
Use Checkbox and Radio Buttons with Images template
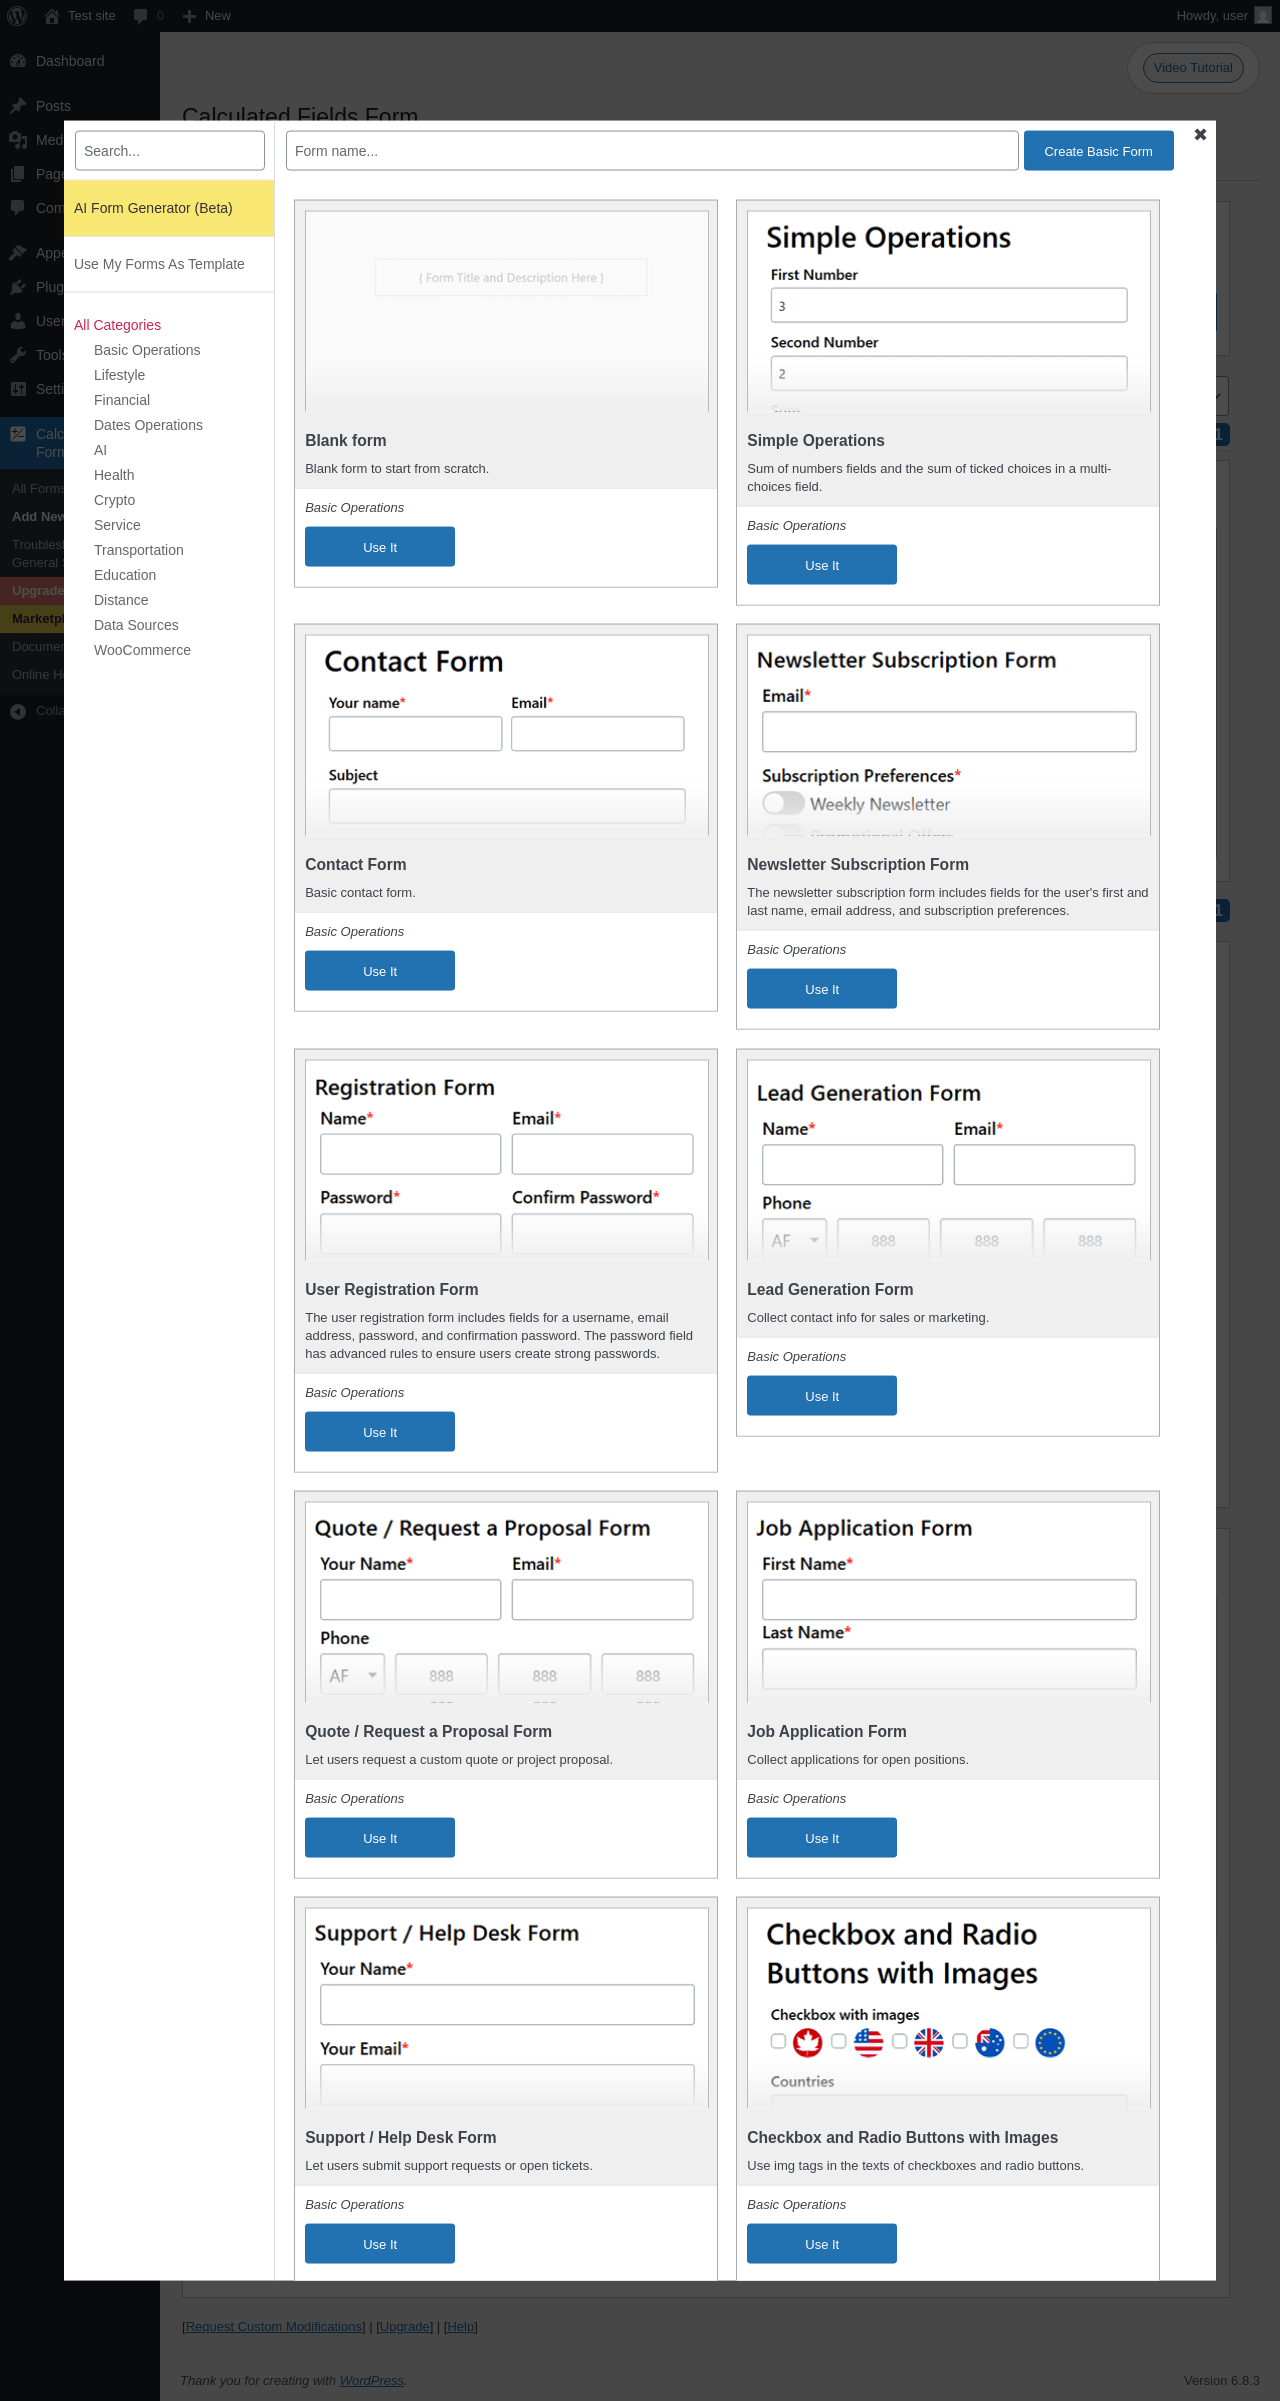coord(822,2244)
